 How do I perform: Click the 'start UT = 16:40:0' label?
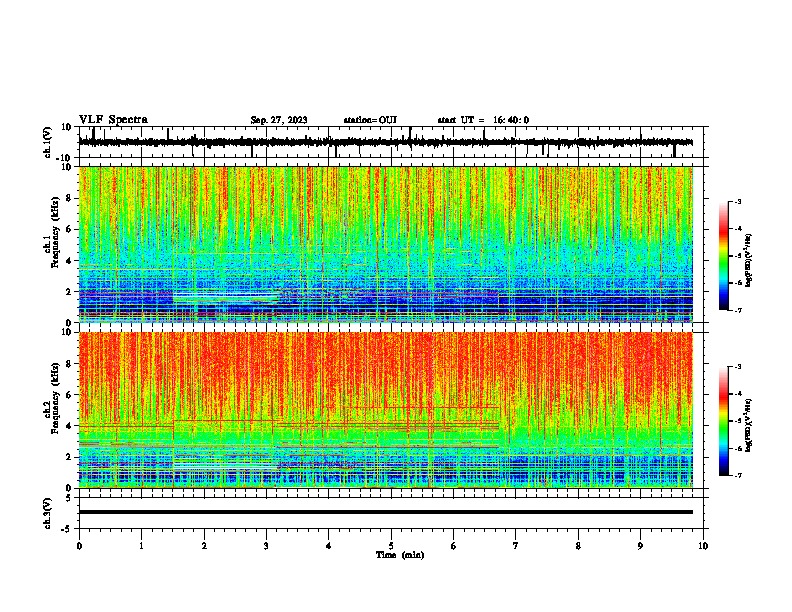click(x=483, y=120)
